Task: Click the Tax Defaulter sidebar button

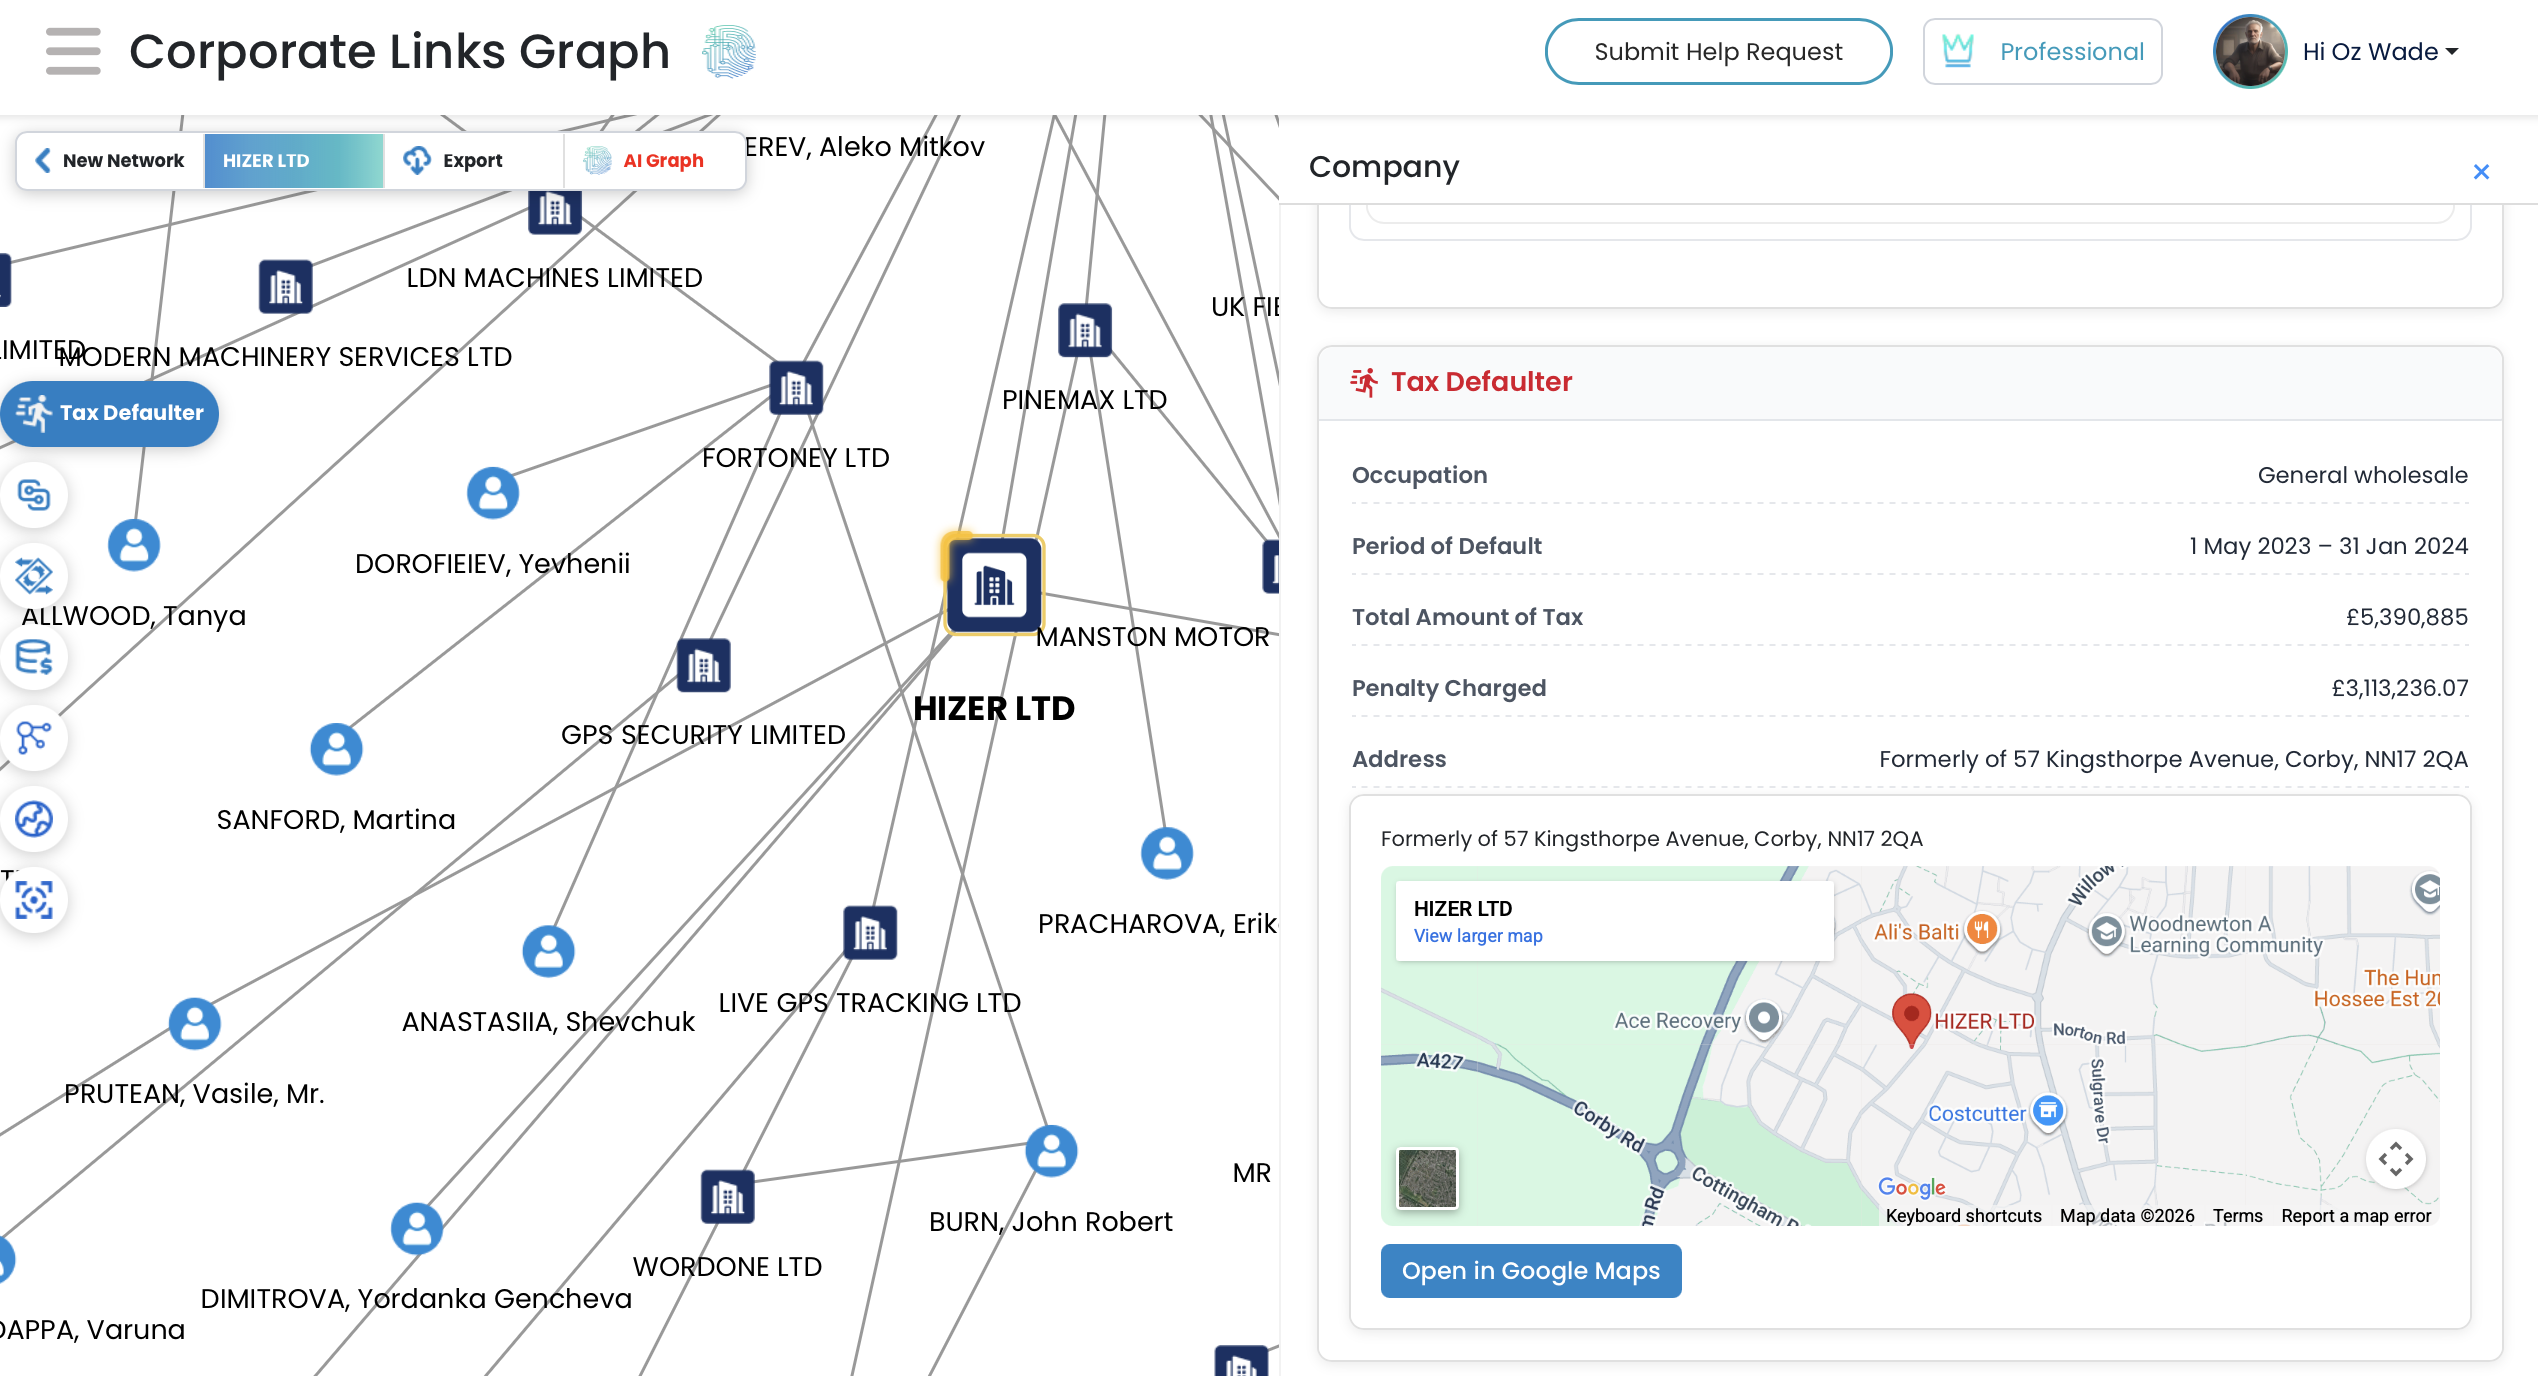Action: pyautogui.click(x=110, y=413)
